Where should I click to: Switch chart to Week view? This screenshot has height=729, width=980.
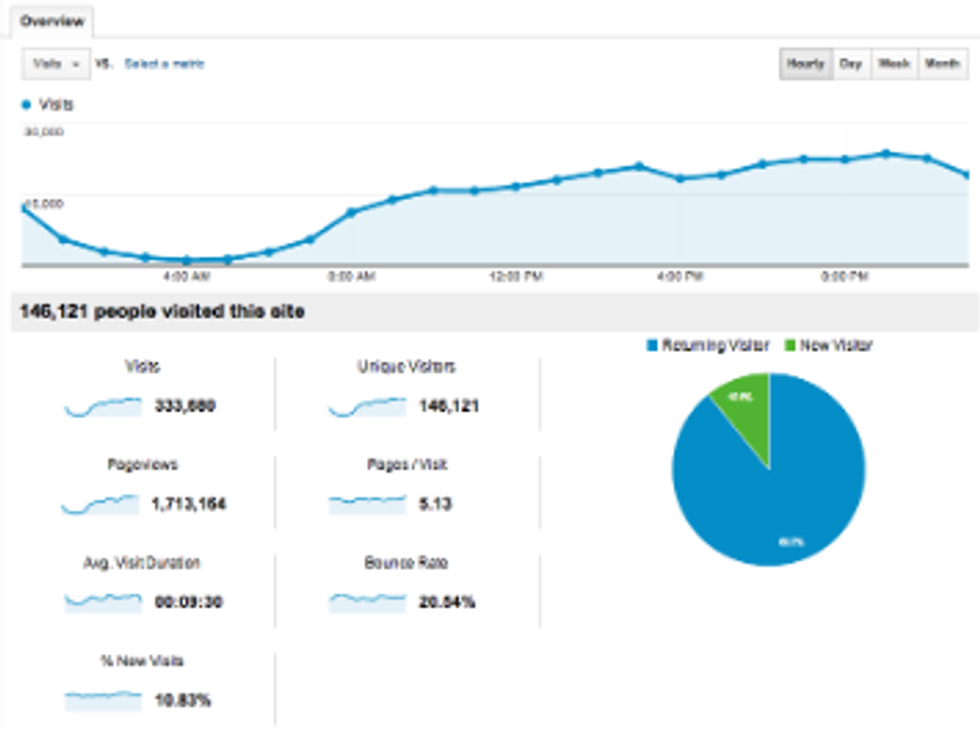(x=894, y=64)
